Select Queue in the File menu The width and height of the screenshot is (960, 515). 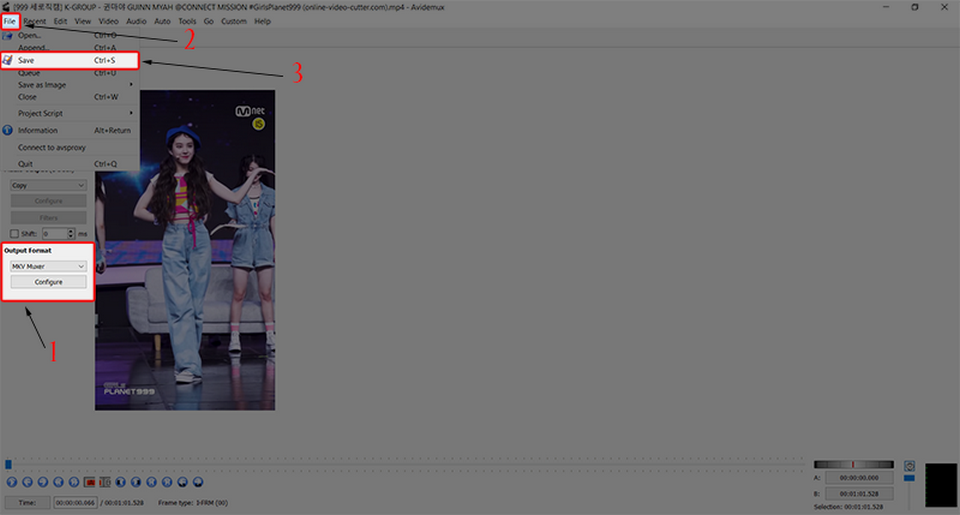(x=70, y=73)
